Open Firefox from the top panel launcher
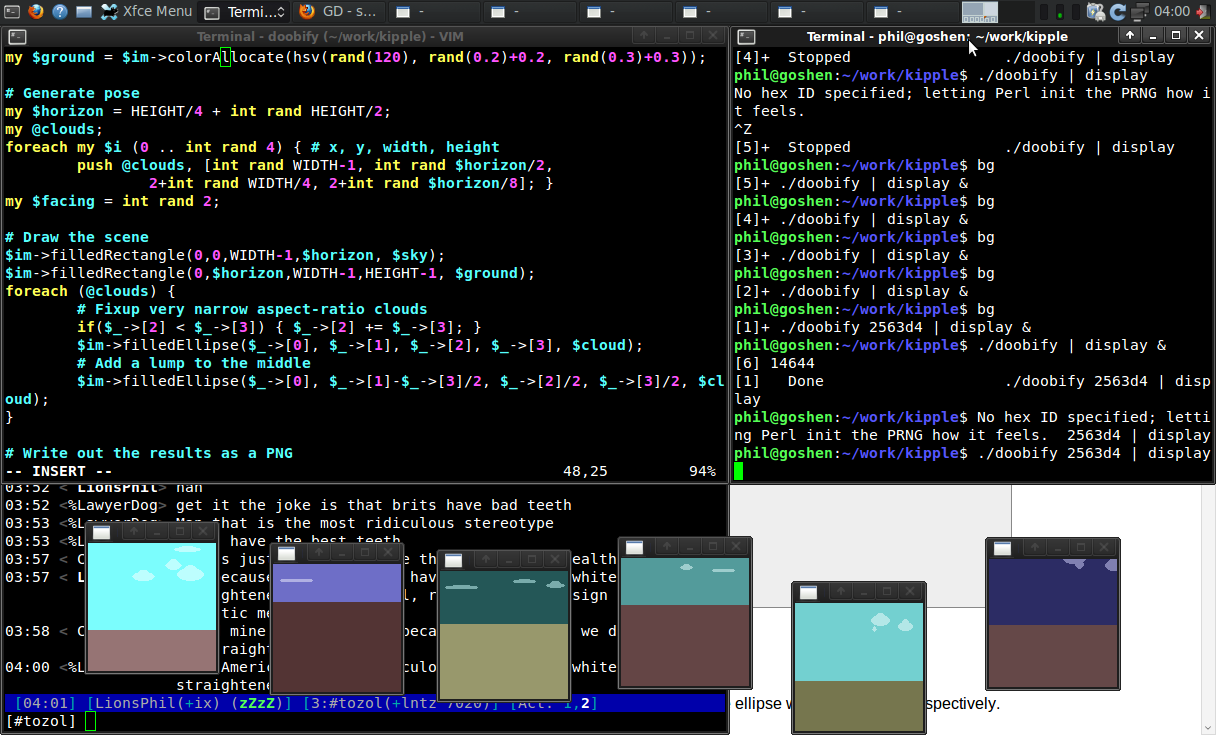The height and width of the screenshot is (735, 1216). (x=36, y=12)
